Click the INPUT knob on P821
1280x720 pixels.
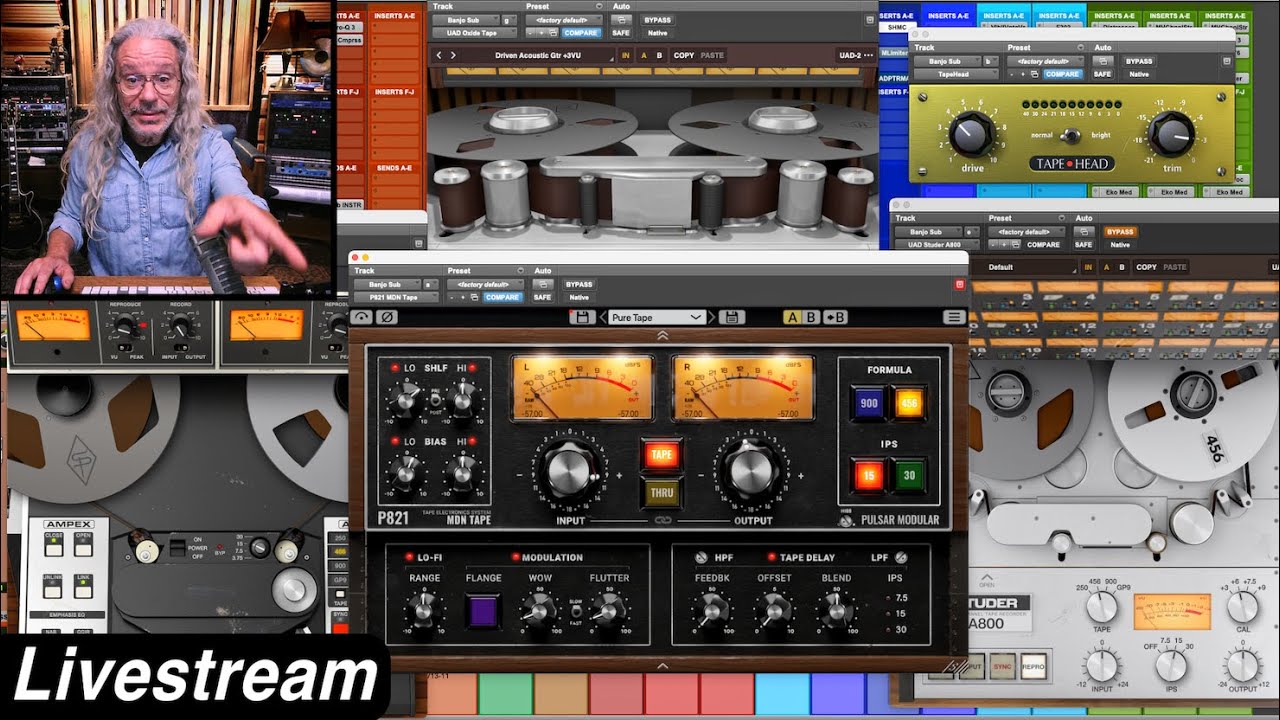coord(568,471)
